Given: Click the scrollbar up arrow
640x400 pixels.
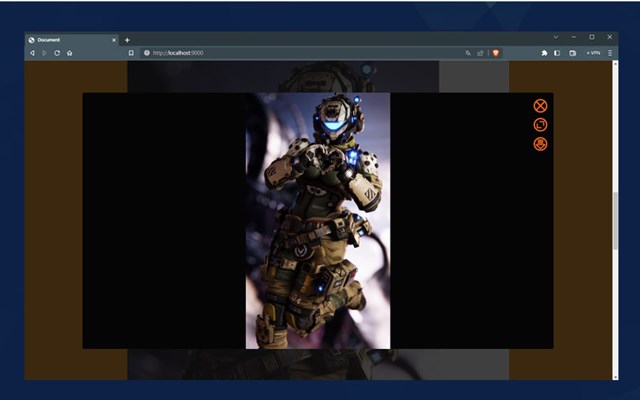Looking at the screenshot, I should [615, 63].
